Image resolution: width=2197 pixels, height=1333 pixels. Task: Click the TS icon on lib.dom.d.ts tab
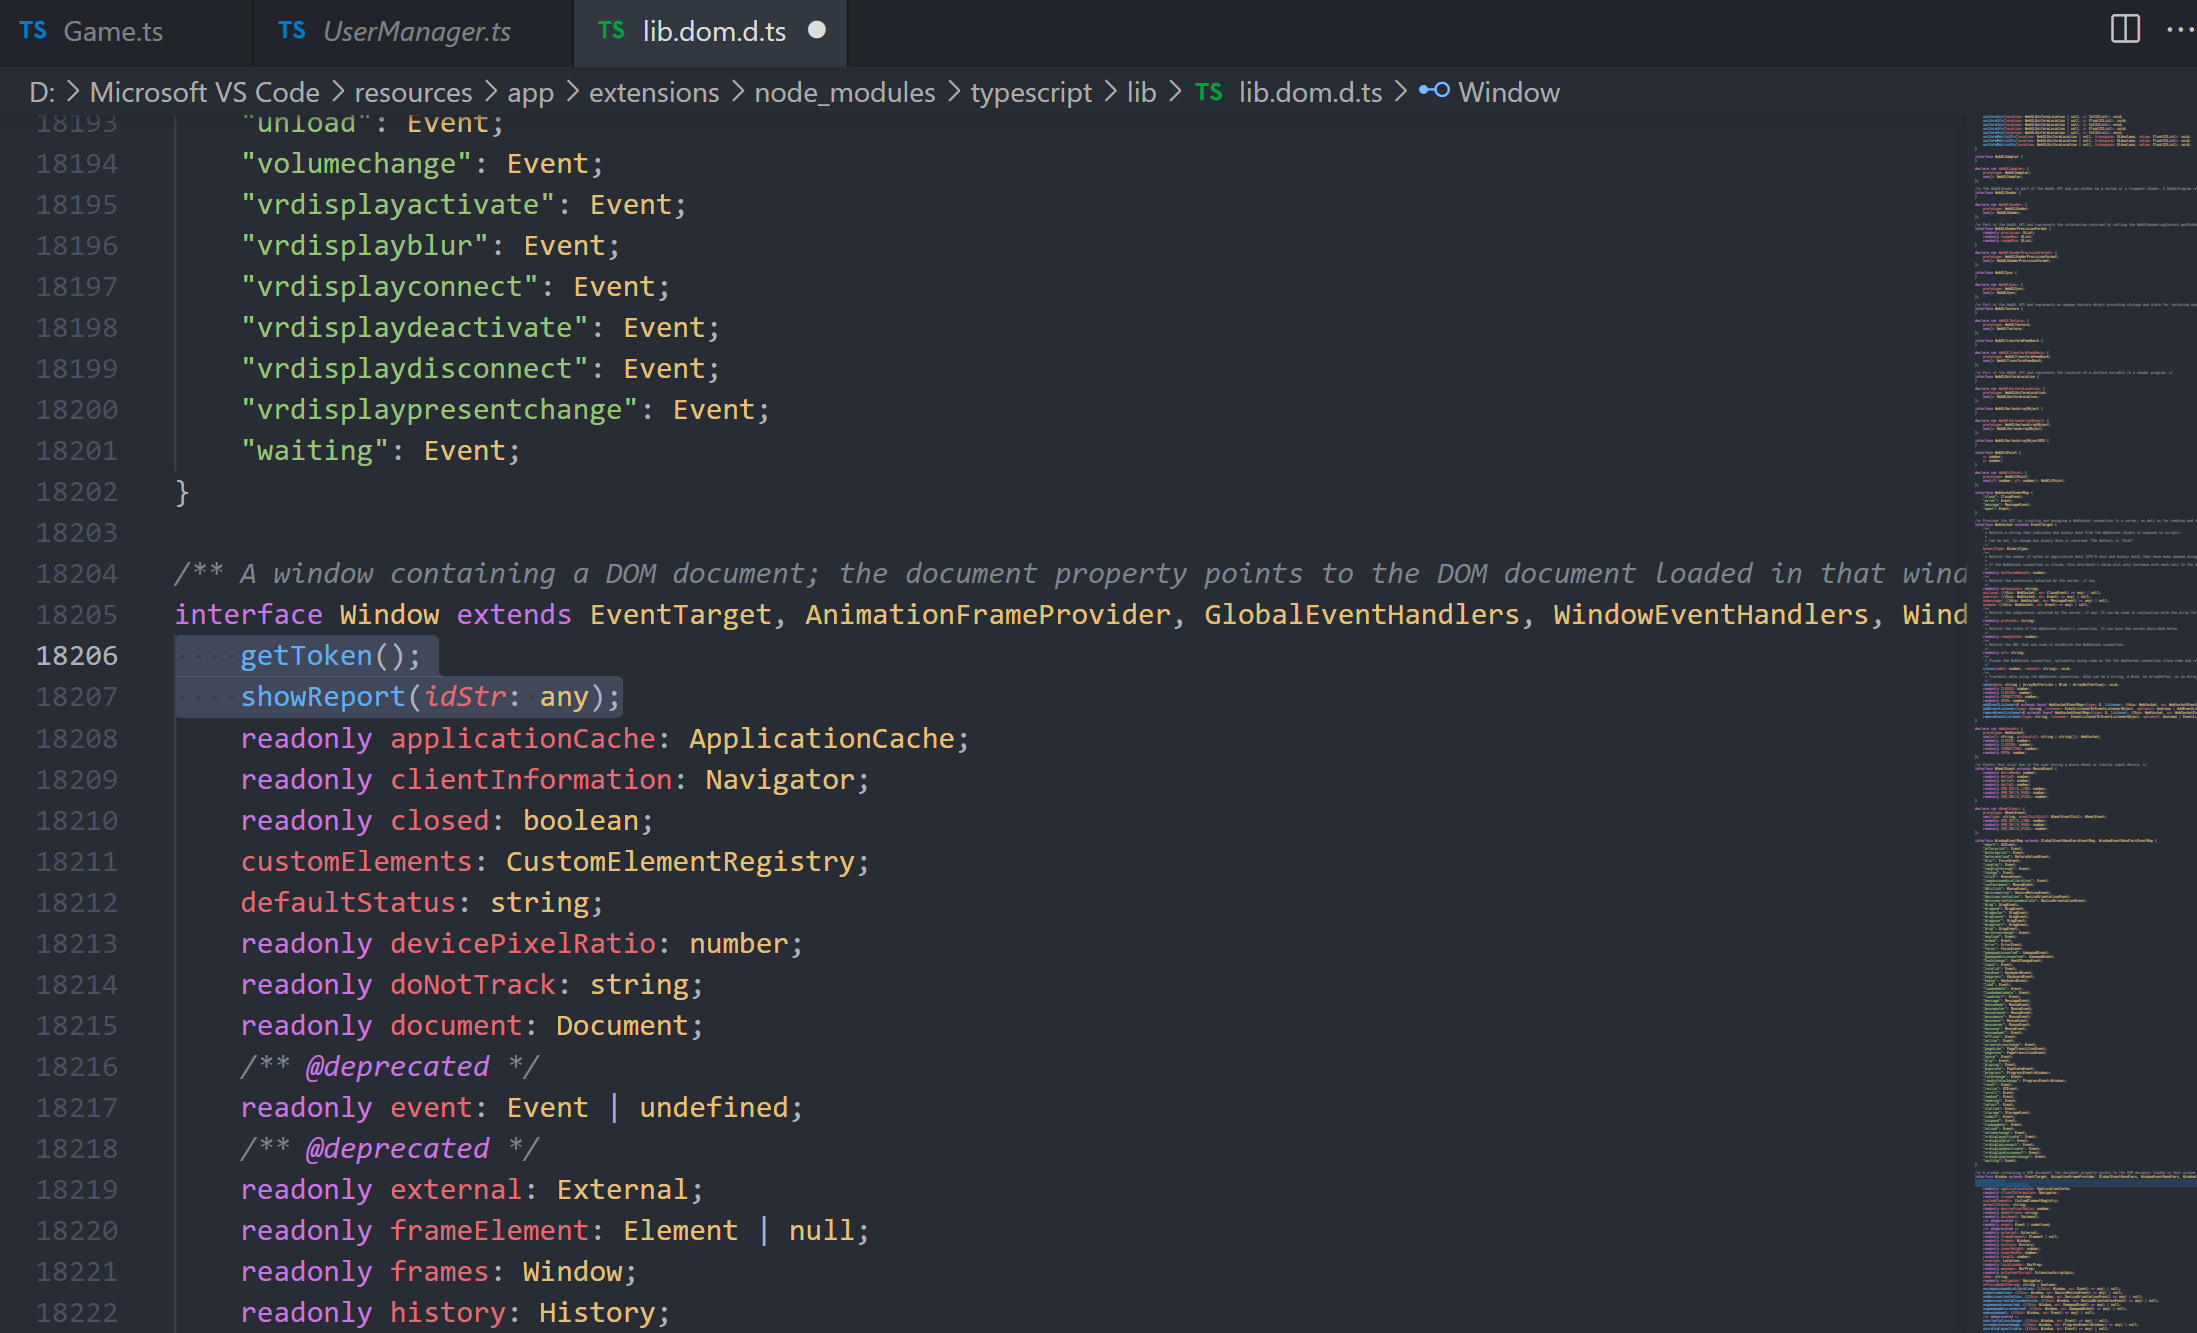pos(611,31)
